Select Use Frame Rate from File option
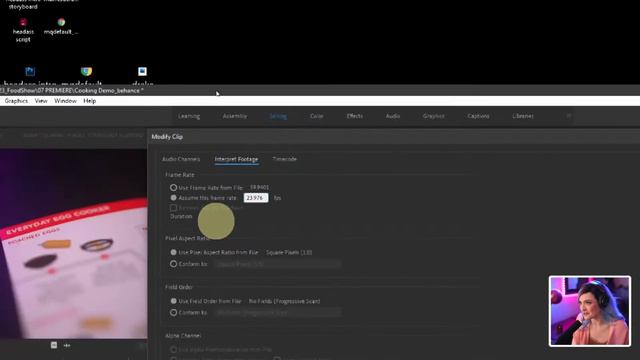This screenshot has width=640, height=360. point(173,188)
